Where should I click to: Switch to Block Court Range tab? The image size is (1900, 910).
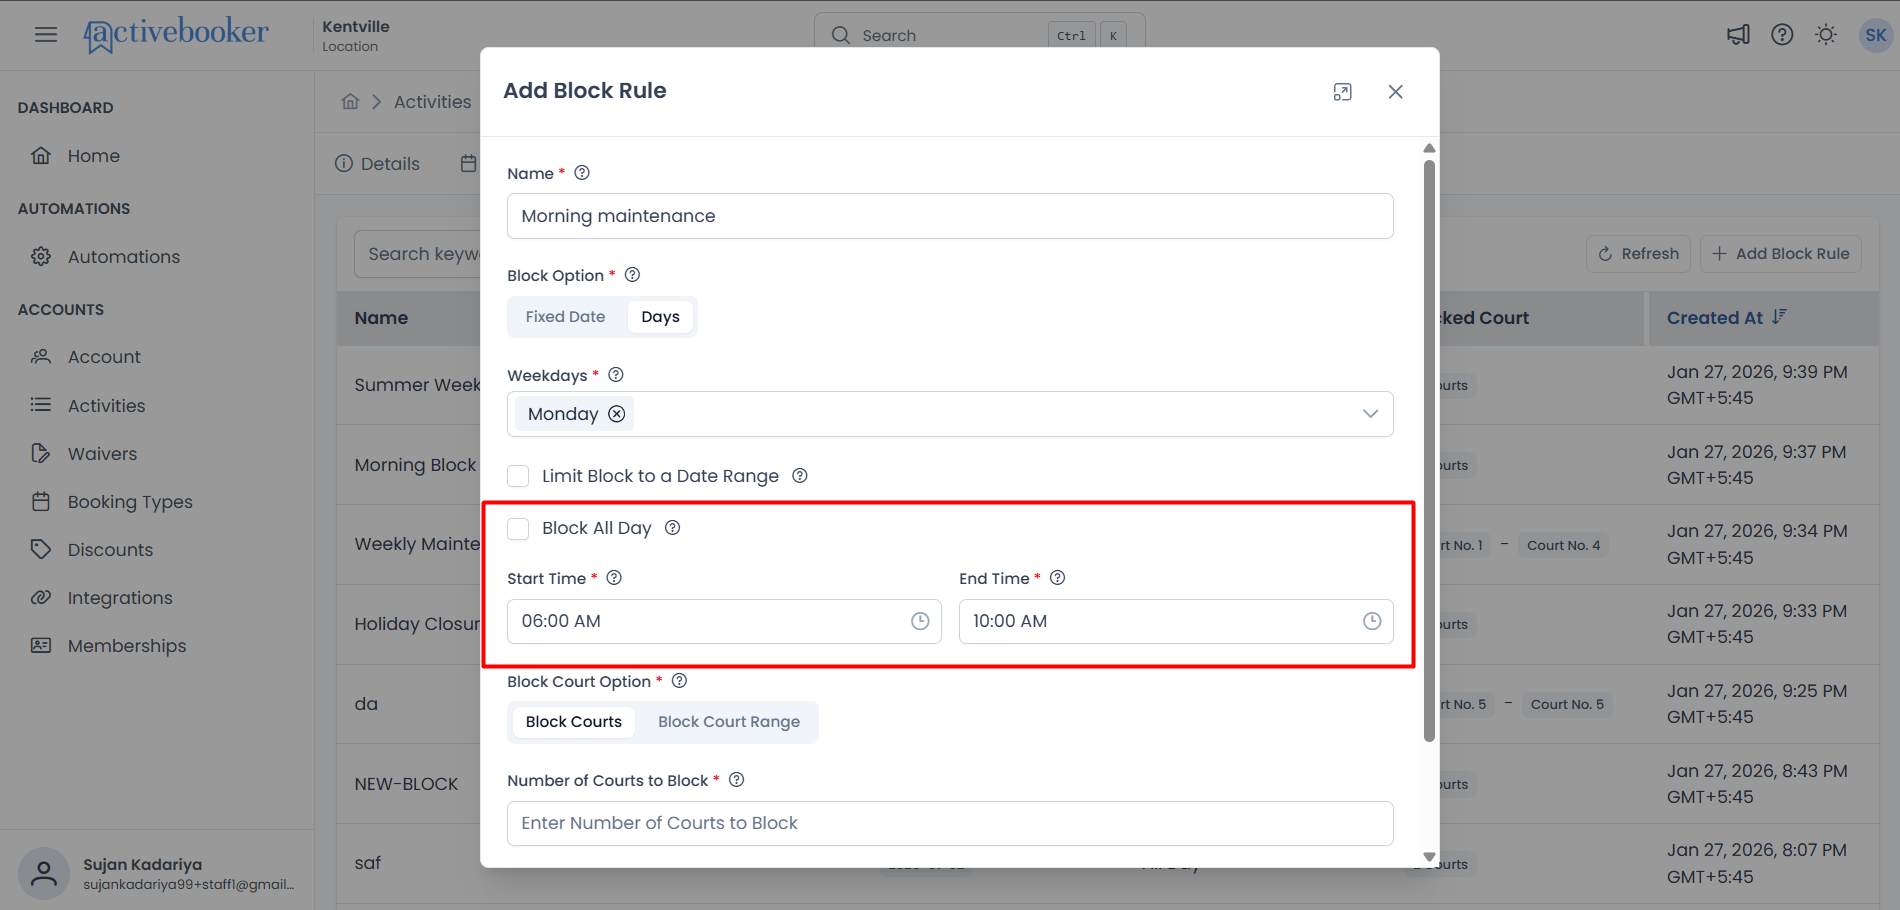click(x=729, y=722)
